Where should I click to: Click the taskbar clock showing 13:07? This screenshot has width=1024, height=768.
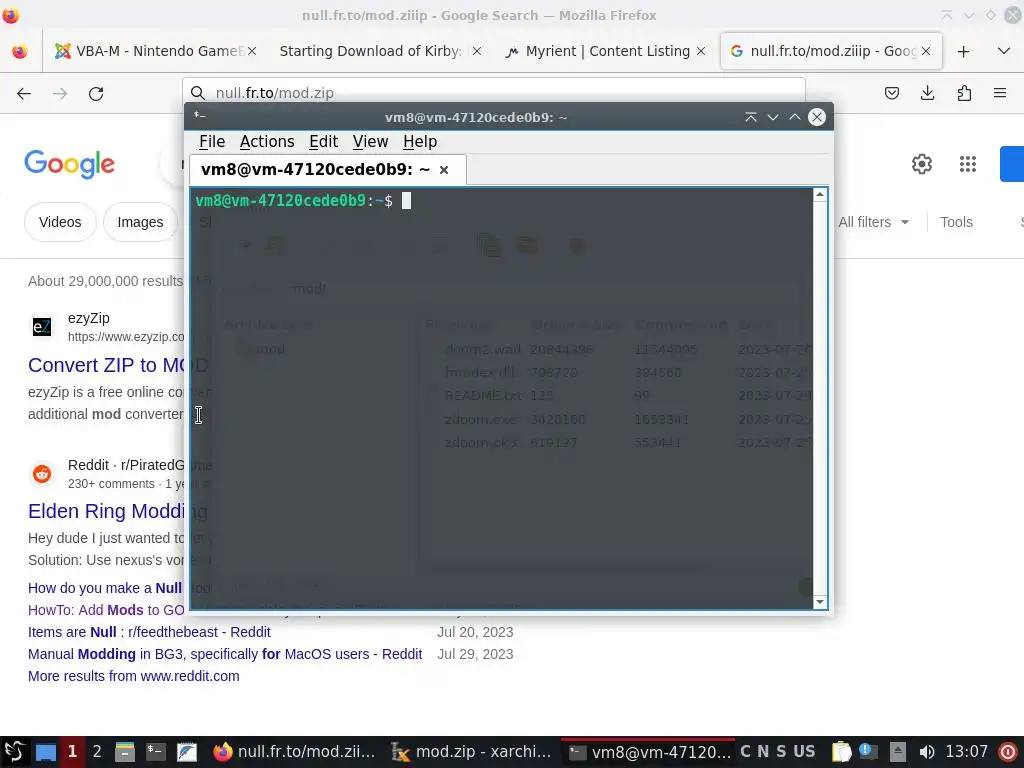[966, 752]
